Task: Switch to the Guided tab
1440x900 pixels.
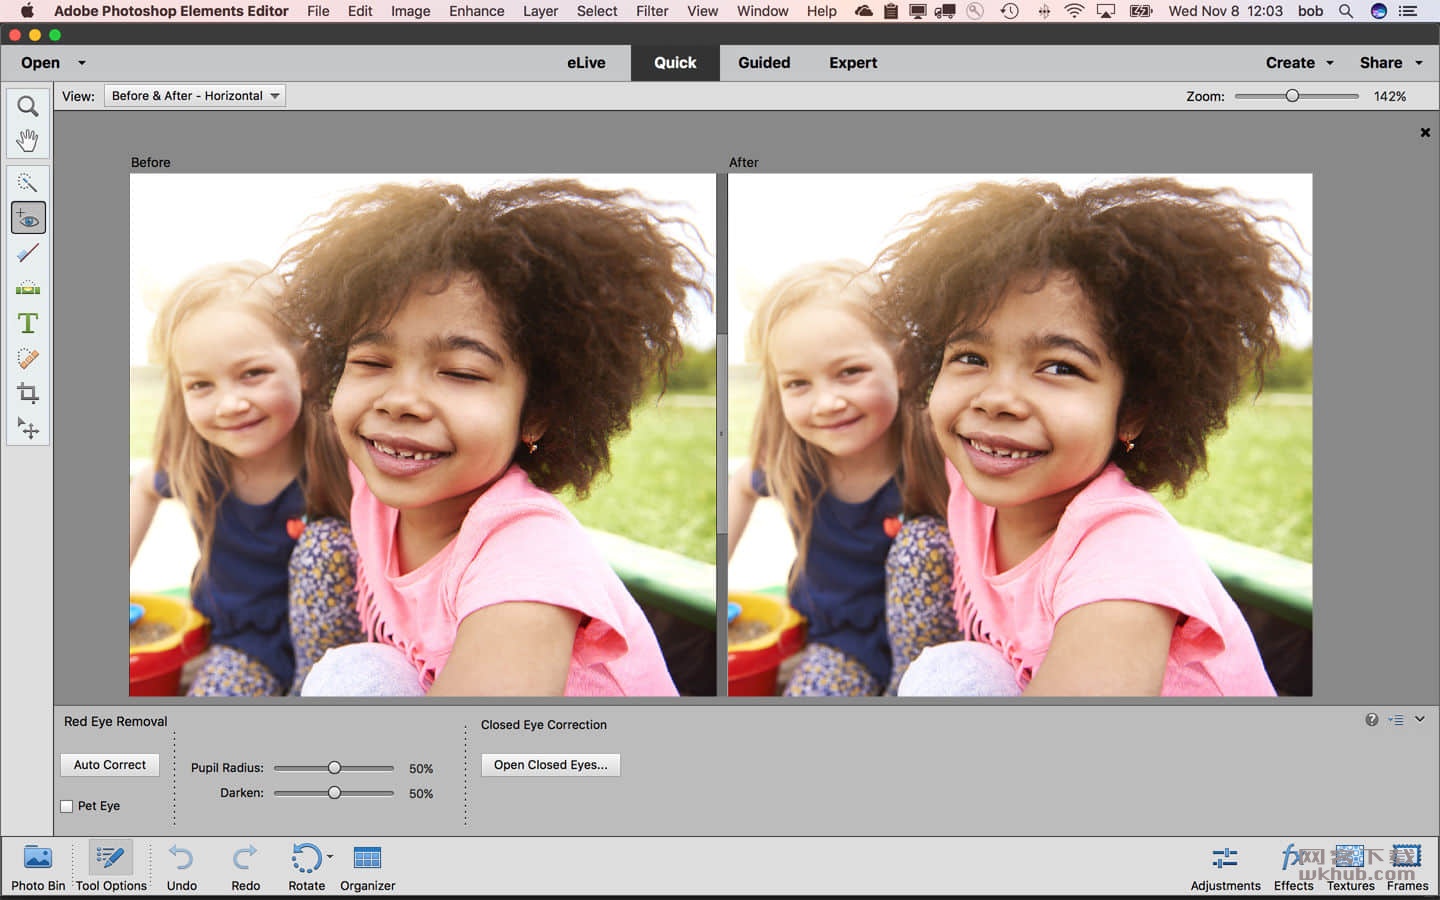Action: 764,62
